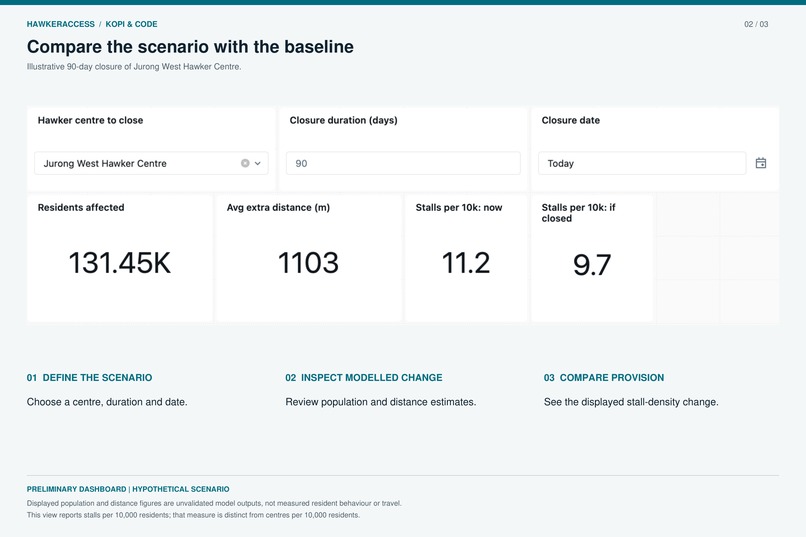Image resolution: width=806 pixels, height=537 pixels.
Task: Click the Closure duration (days) label
Action: [343, 120]
